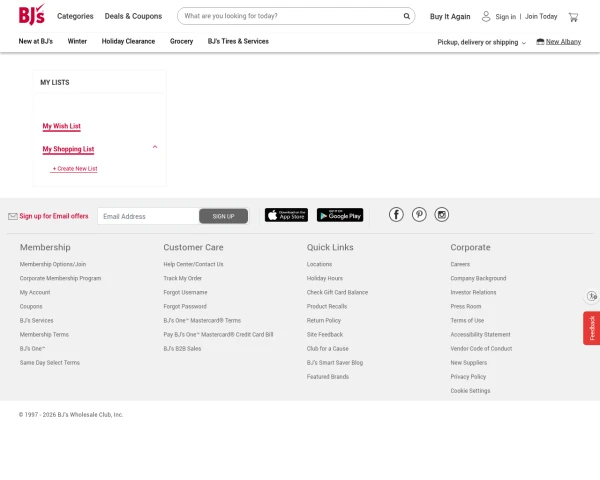Screen dimensions: 600x480
Task: Open Holiday Clearance section
Action: tap(128, 41)
